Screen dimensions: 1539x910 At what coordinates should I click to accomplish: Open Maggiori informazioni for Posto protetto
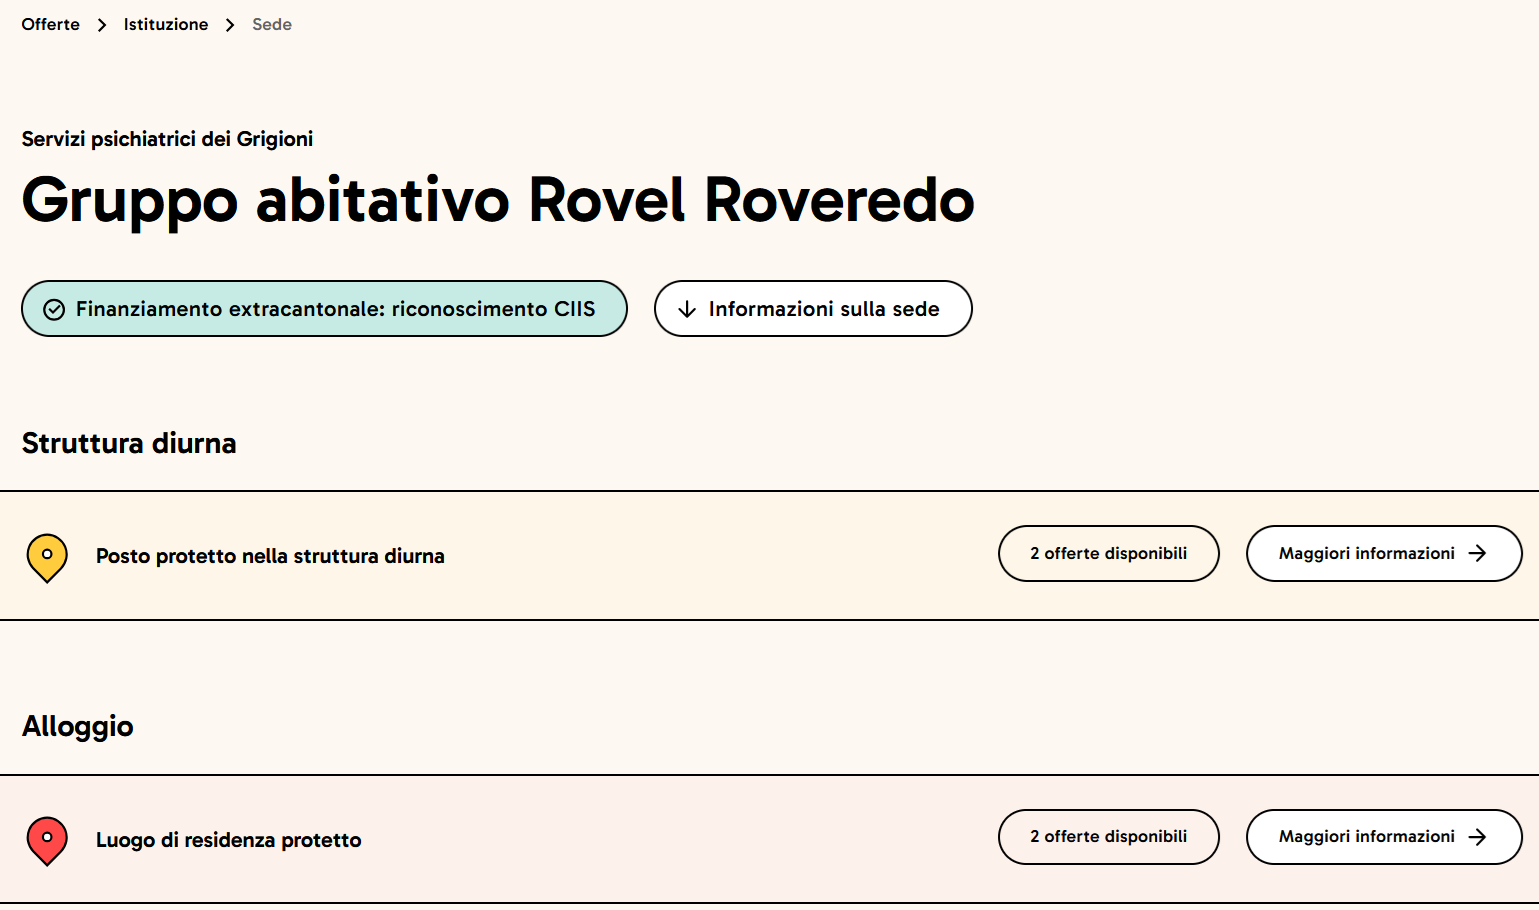[x=1383, y=554]
